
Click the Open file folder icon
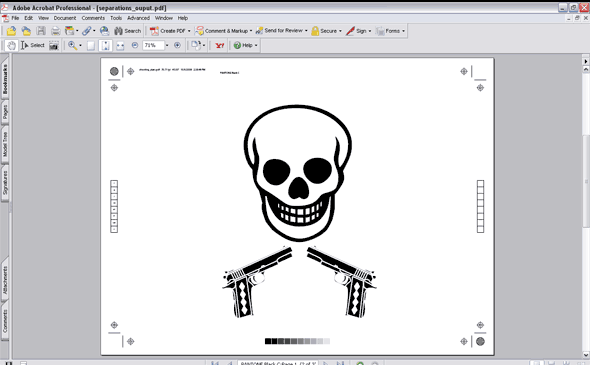pyautogui.click(x=11, y=31)
